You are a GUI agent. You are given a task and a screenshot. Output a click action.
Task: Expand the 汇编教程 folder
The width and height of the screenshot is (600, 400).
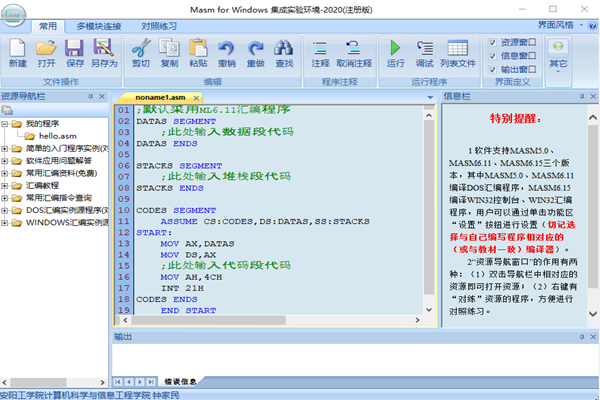tap(4, 186)
